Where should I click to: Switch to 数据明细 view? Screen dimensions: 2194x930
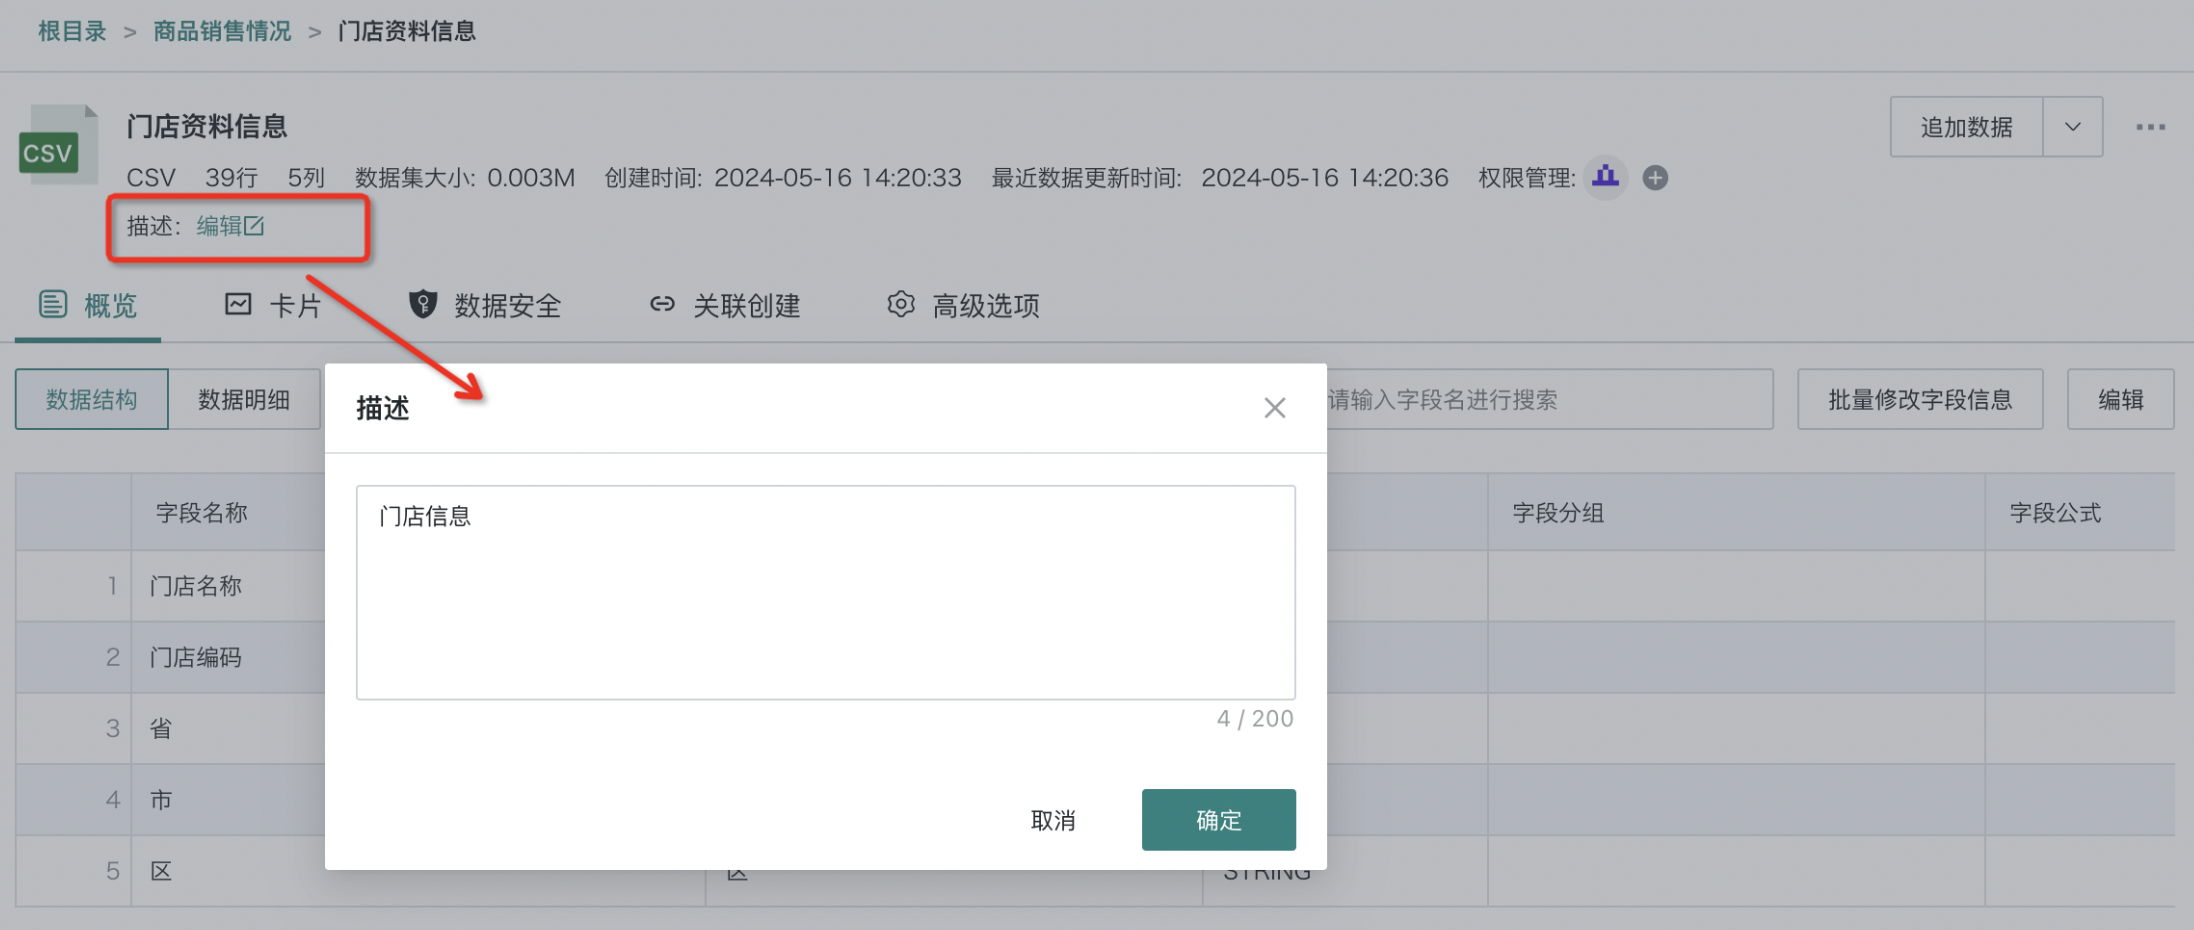pos(244,400)
